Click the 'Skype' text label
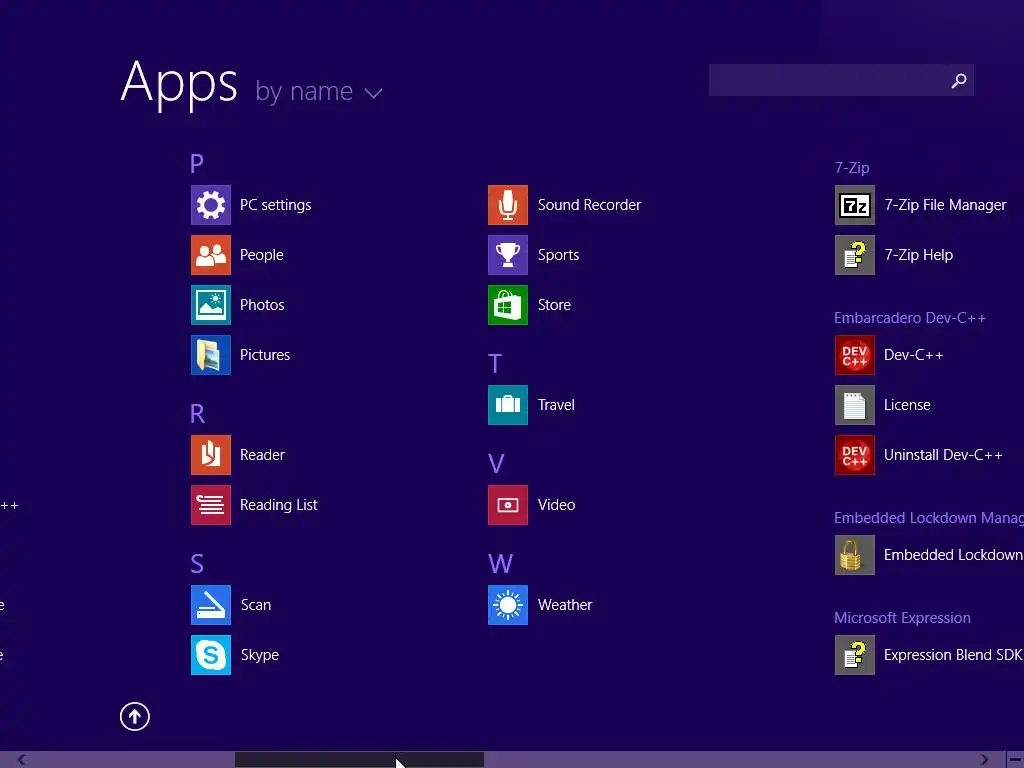The width and height of the screenshot is (1024, 768). click(259, 655)
